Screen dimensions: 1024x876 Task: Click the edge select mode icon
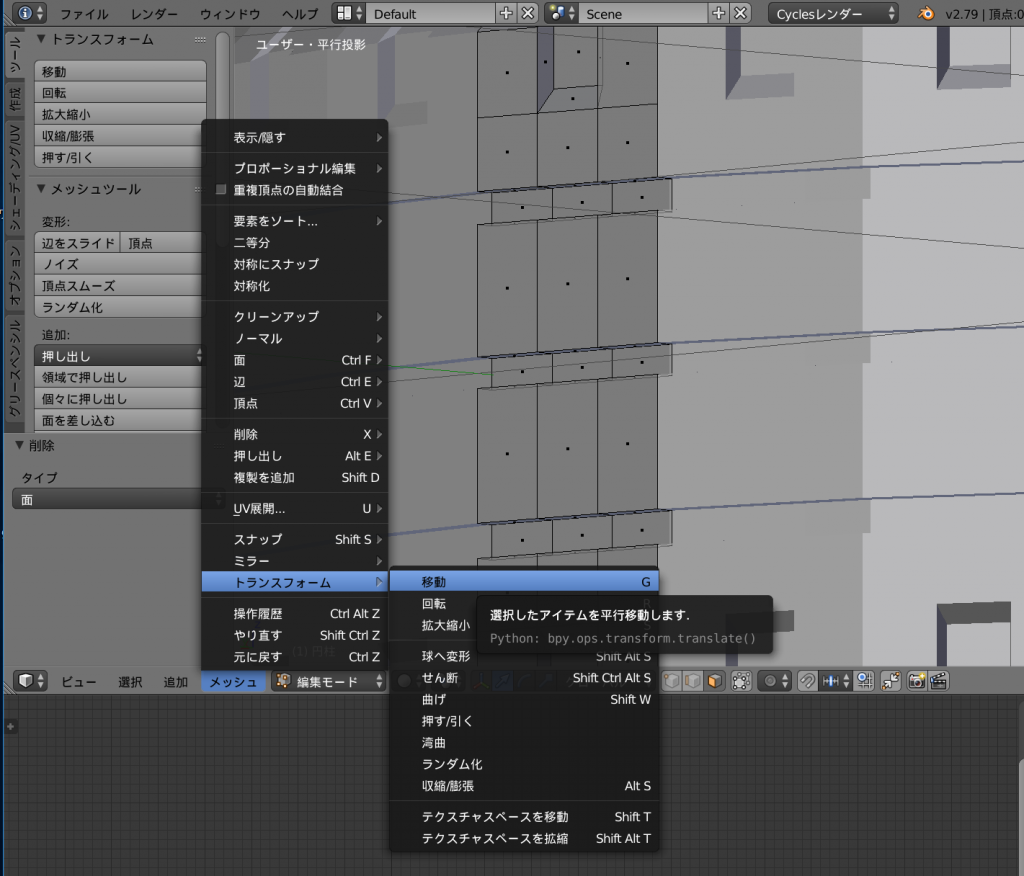point(694,681)
